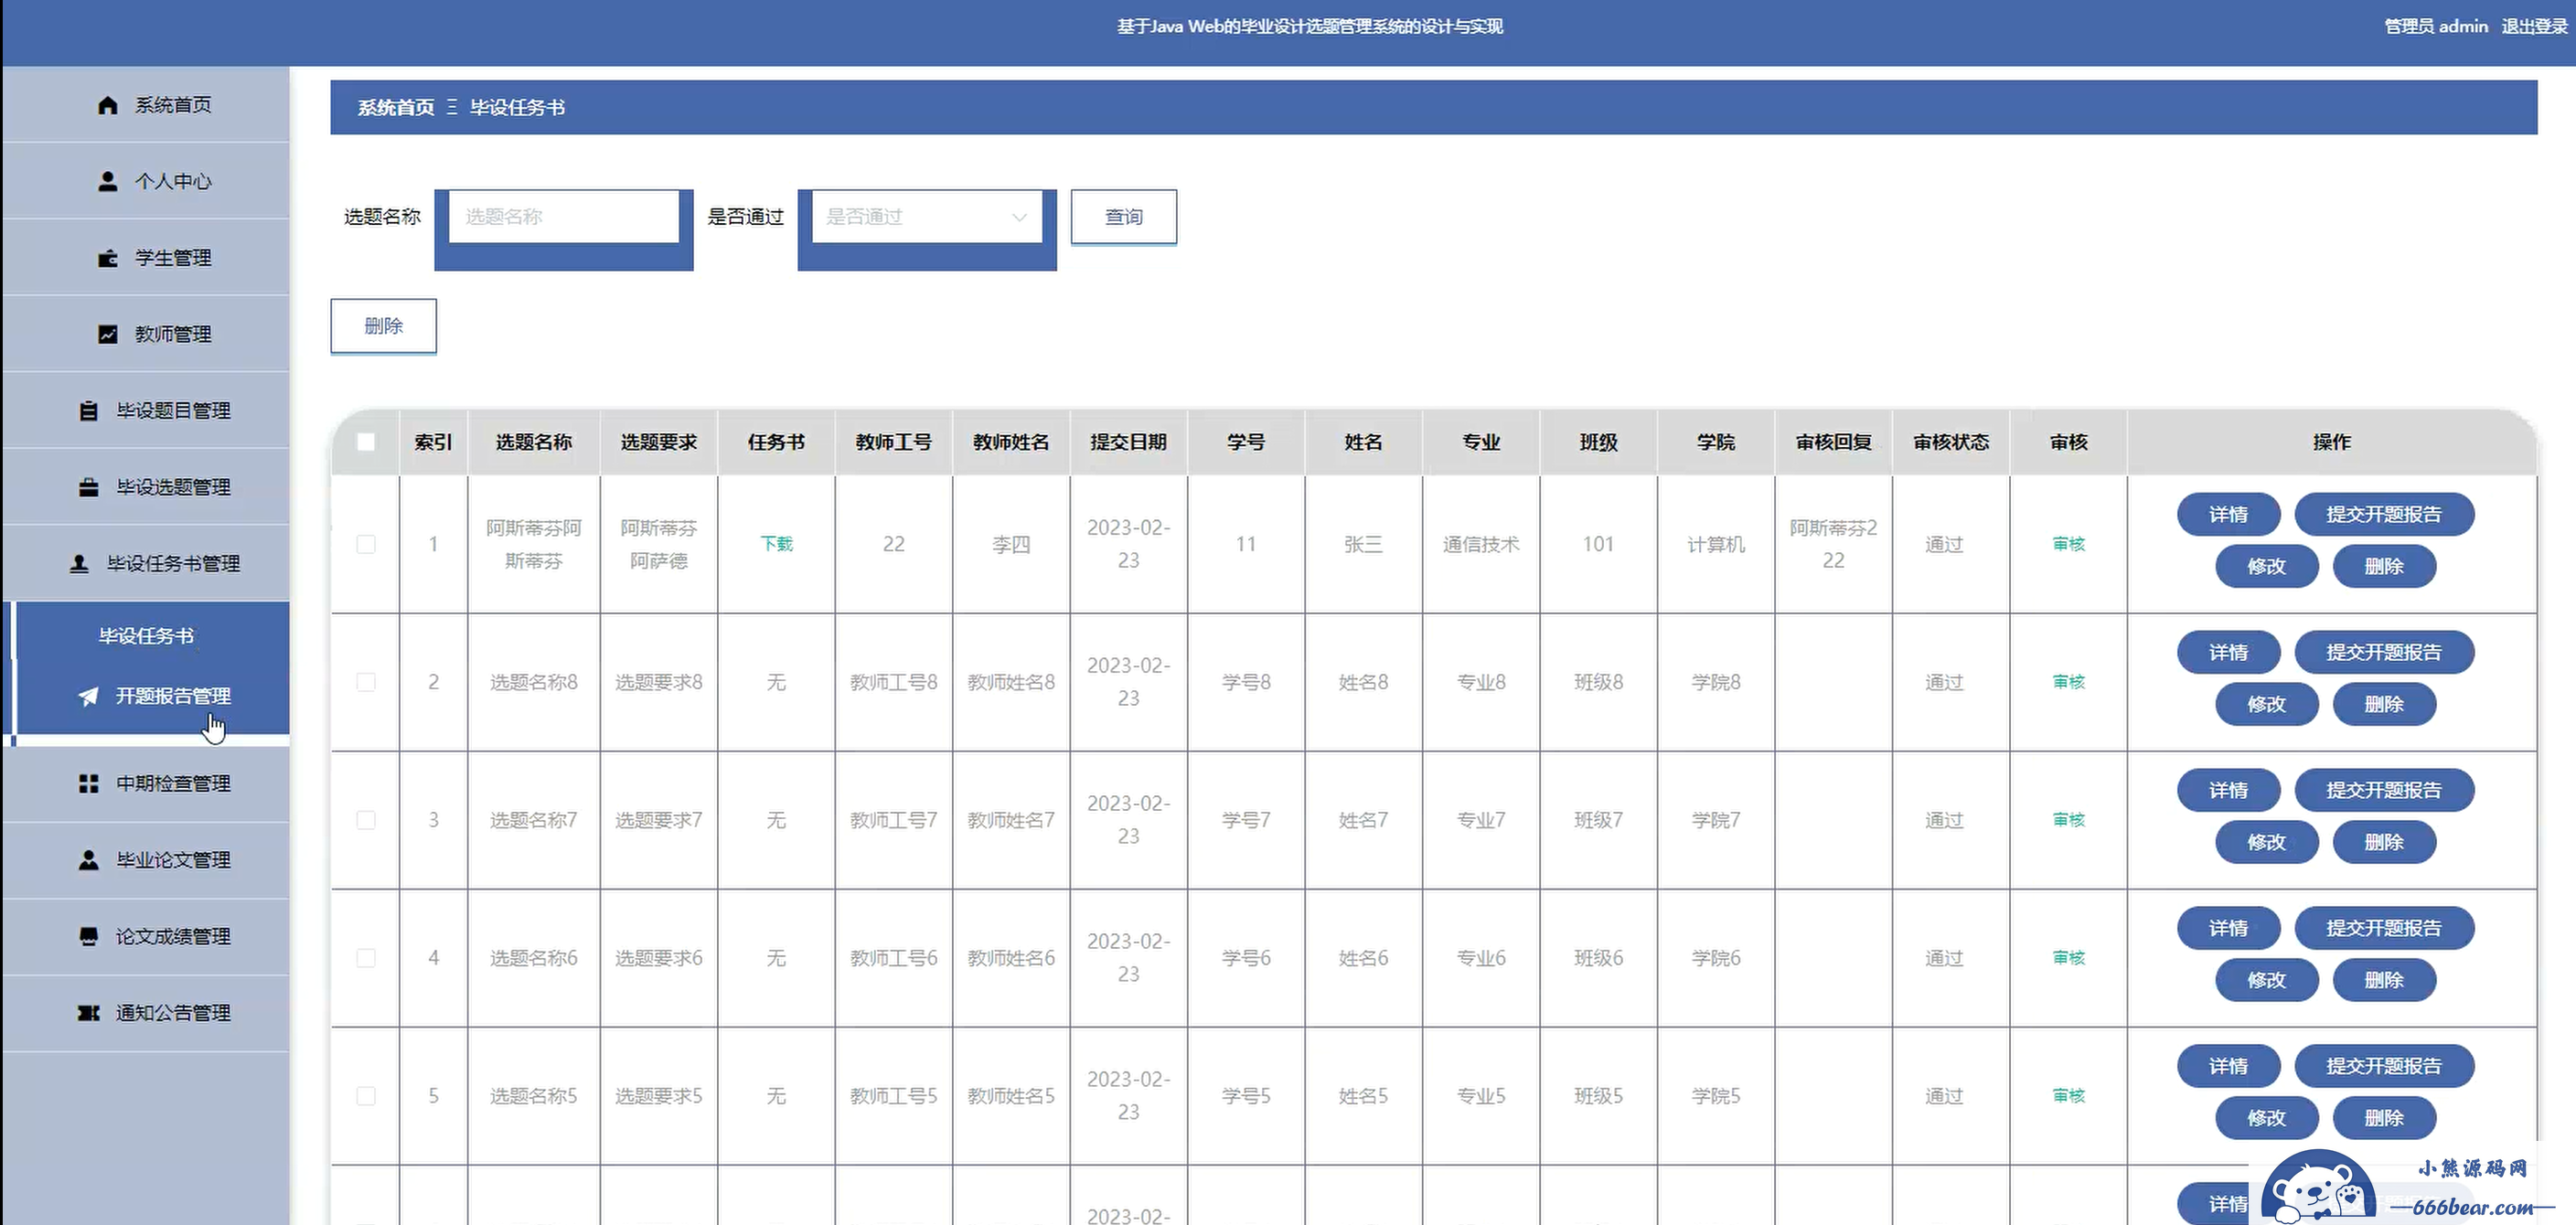Click 审核 link for row 1
Viewport: 2576px width, 1225px height.
(2069, 544)
